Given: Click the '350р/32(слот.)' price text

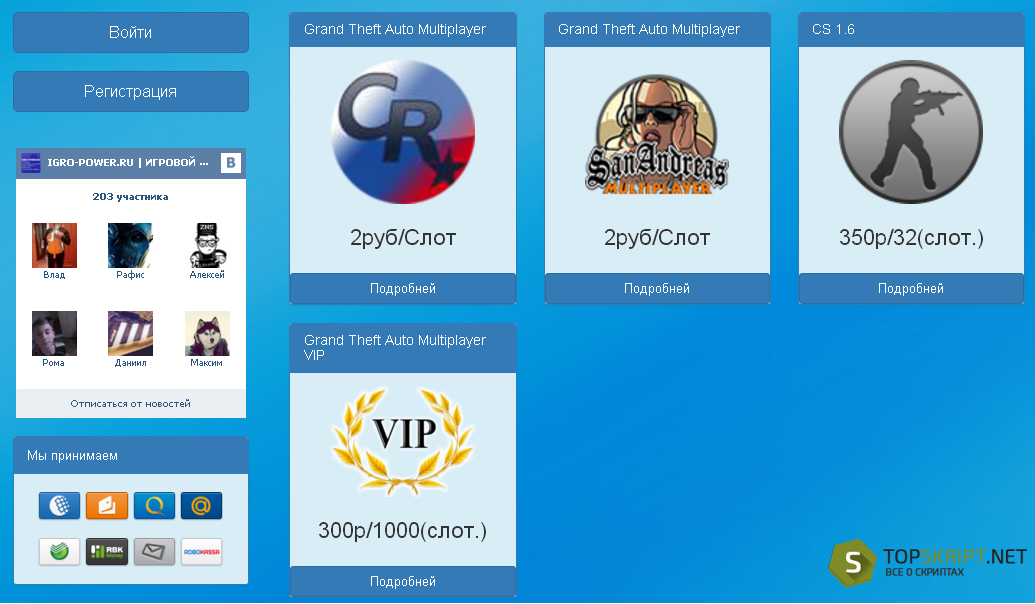Looking at the screenshot, I should [x=911, y=238].
